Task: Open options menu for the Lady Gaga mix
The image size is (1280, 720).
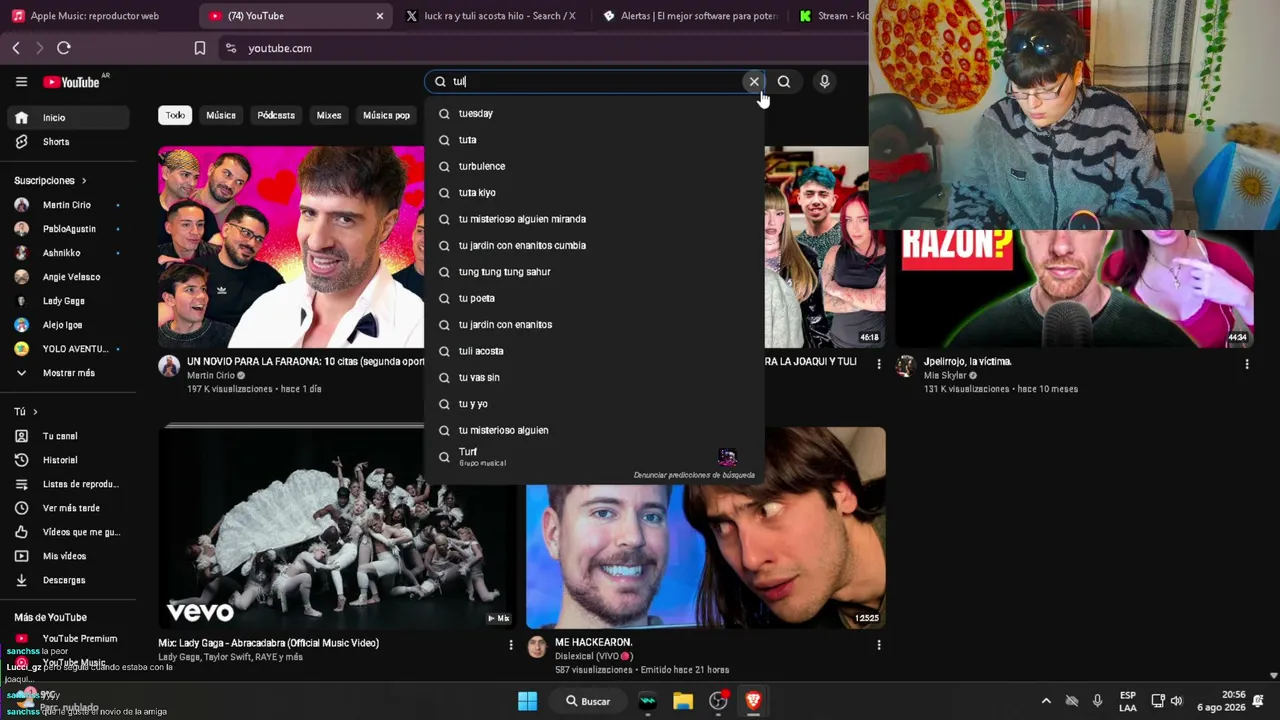Action: pos(510,645)
